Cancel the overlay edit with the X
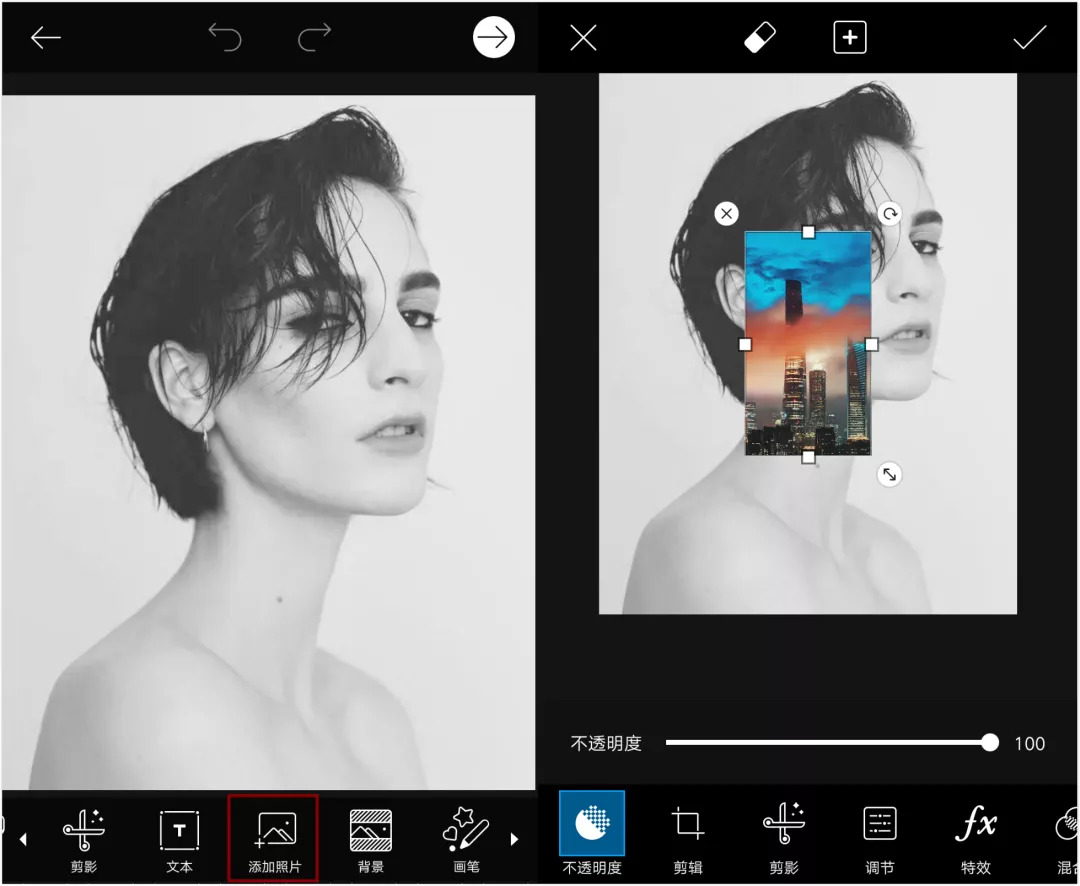The width and height of the screenshot is (1080, 886). click(583, 38)
